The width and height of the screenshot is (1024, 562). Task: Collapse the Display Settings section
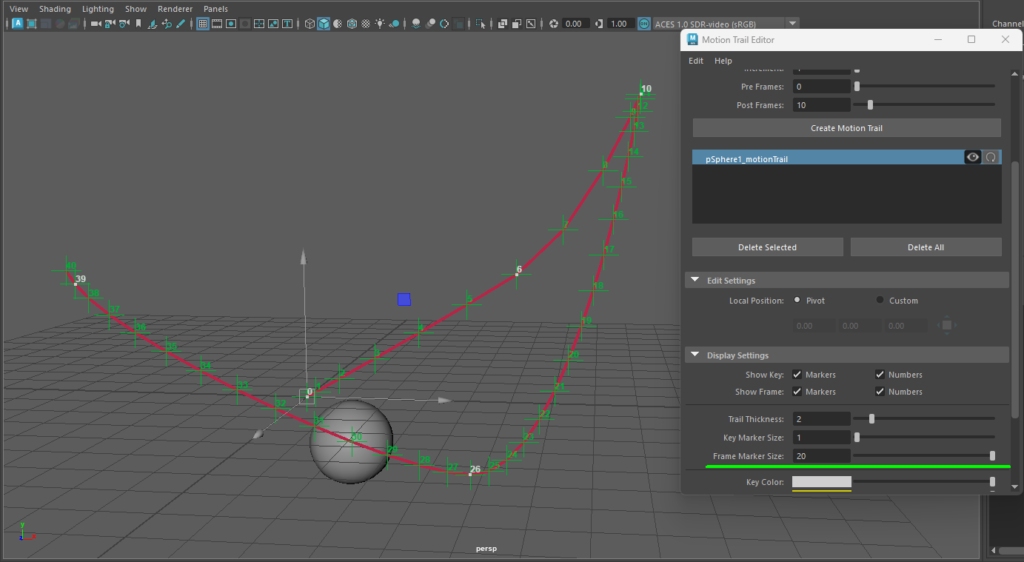(x=694, y=355)
